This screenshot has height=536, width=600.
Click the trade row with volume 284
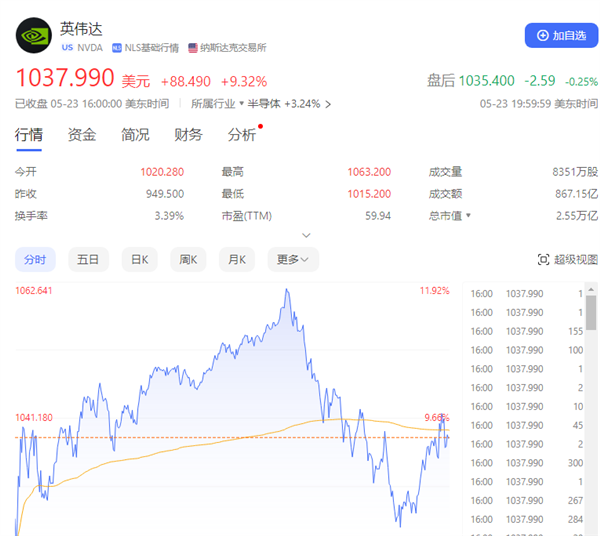527,520
